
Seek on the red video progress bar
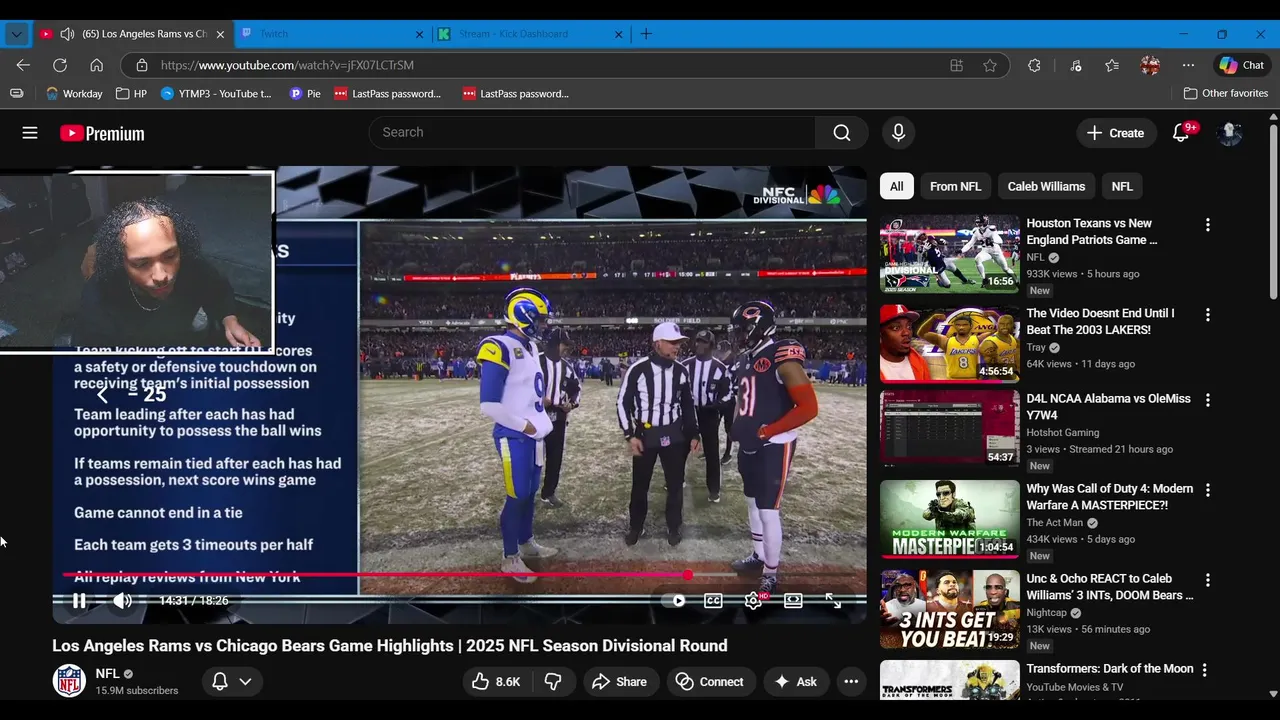[x=375, y=575]
